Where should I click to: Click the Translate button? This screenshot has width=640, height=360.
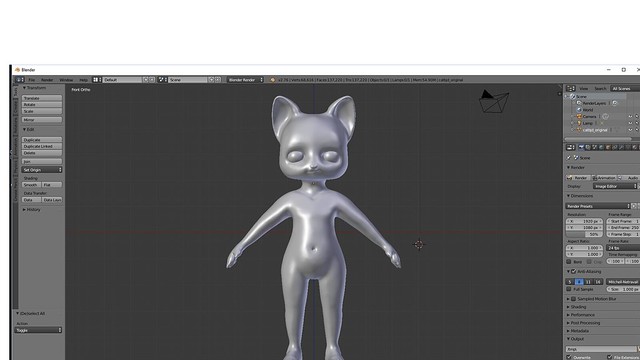tap(42, 98)
